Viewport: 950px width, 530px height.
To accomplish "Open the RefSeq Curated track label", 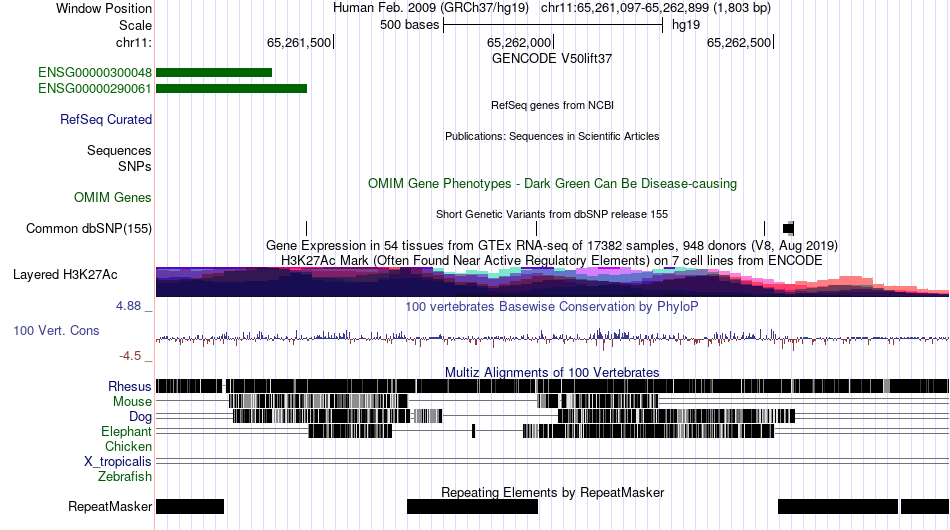I will coord(106,119).
